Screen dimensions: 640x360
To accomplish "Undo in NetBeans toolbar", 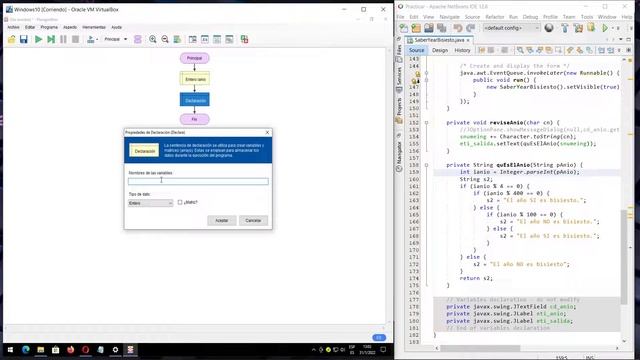I will 458,28.
